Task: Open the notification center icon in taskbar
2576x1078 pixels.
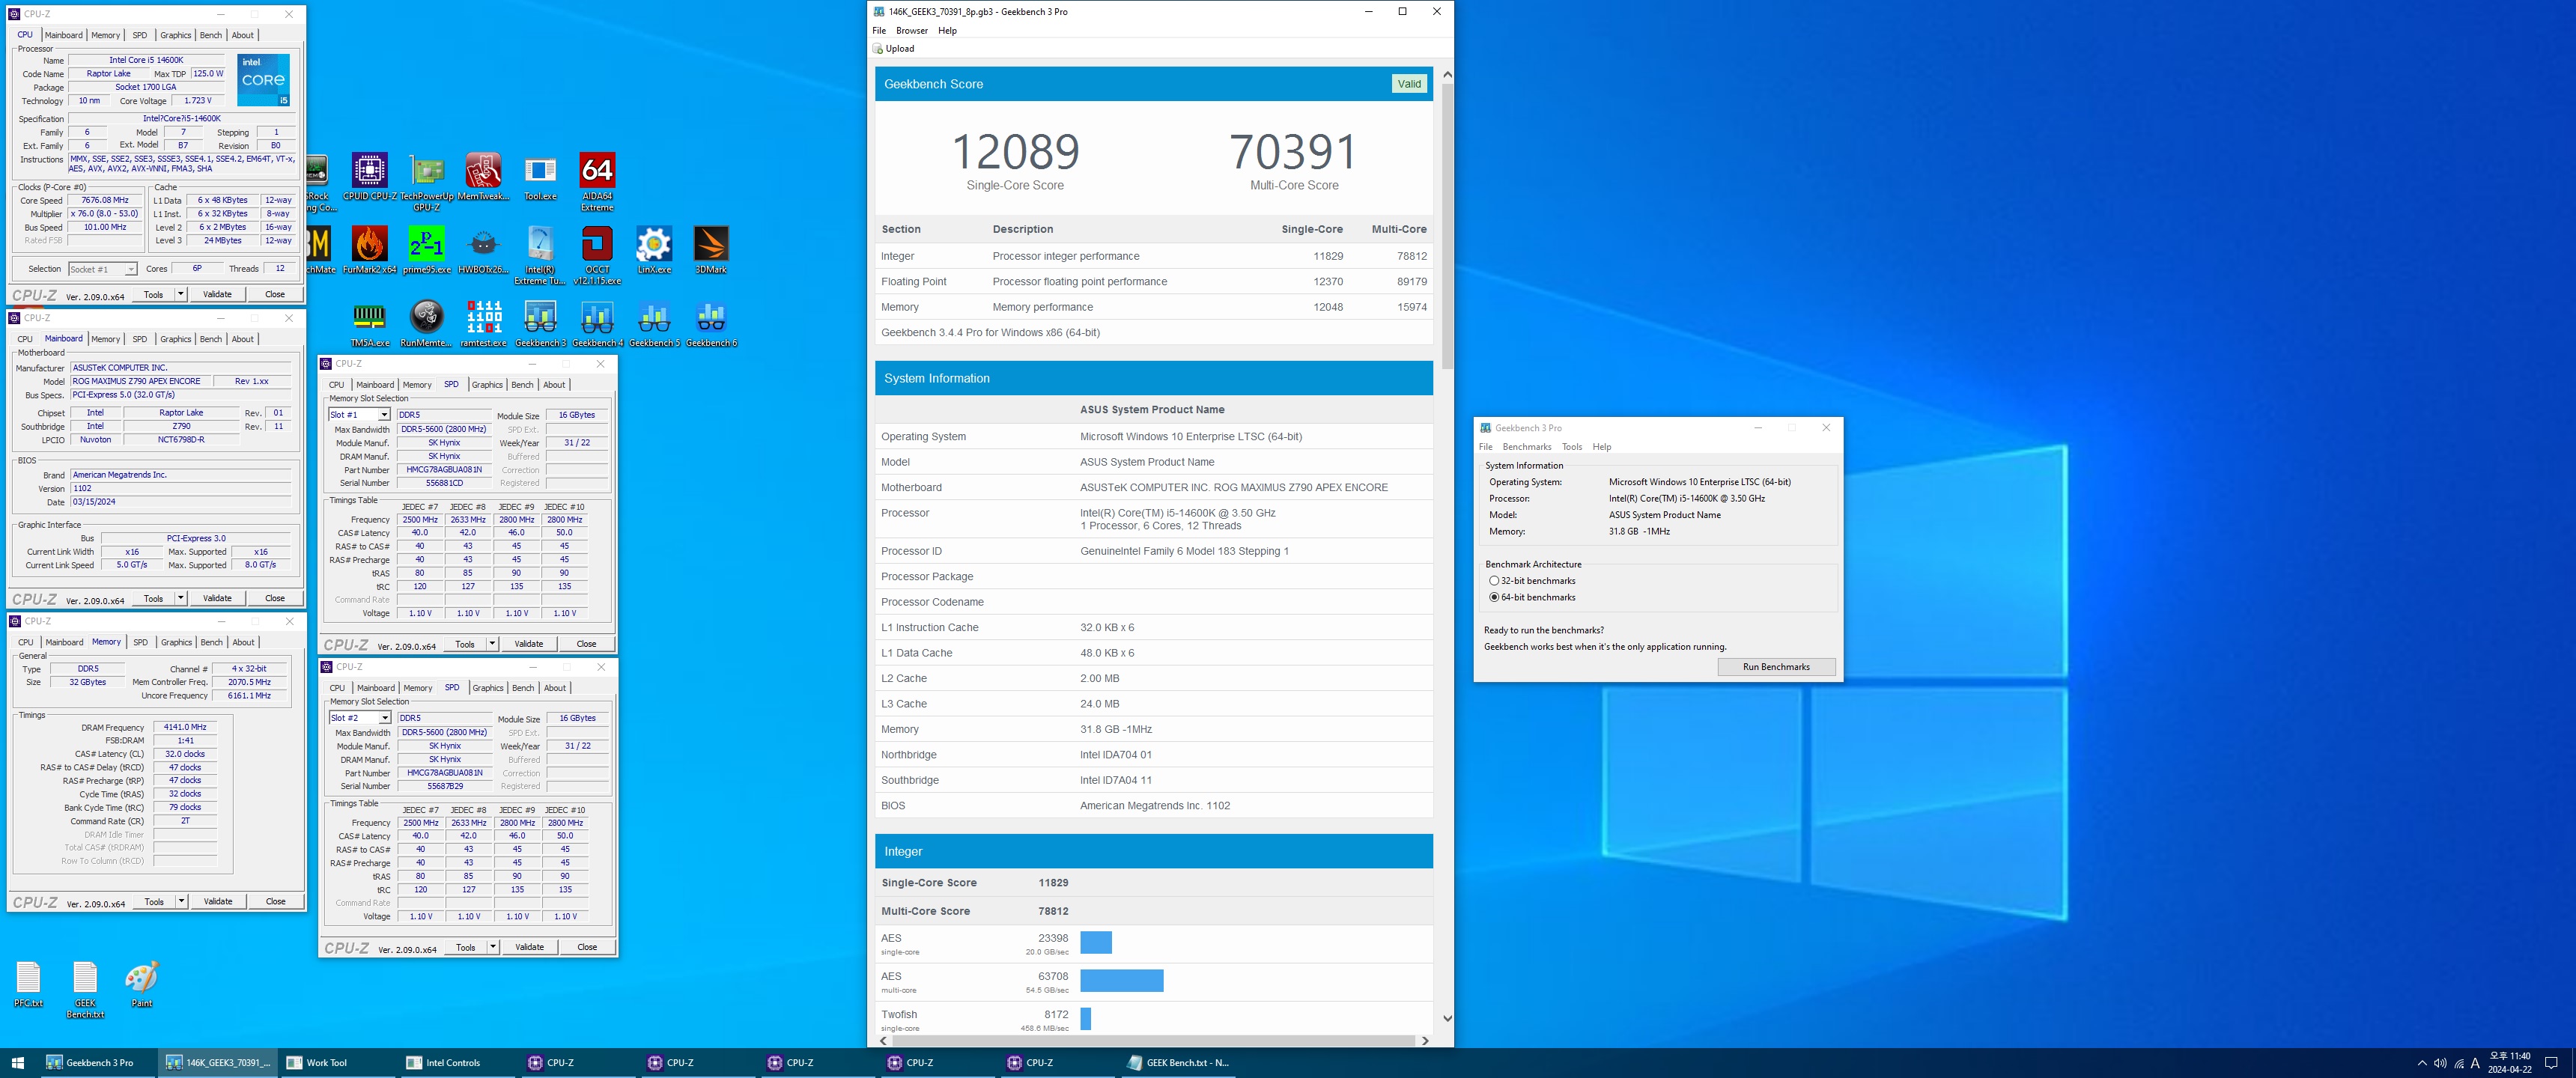Action: click(x=2551, y=1063)
